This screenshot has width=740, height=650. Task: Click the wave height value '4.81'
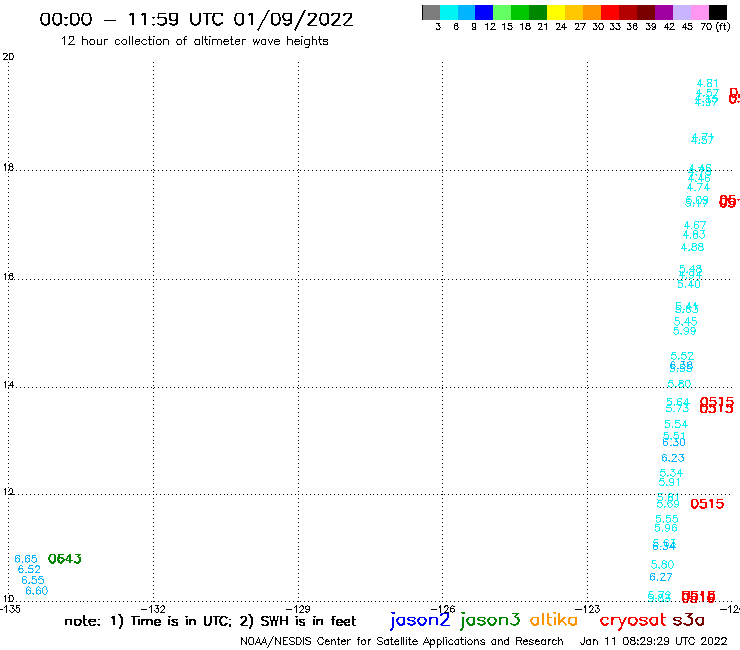pos(708,84)
